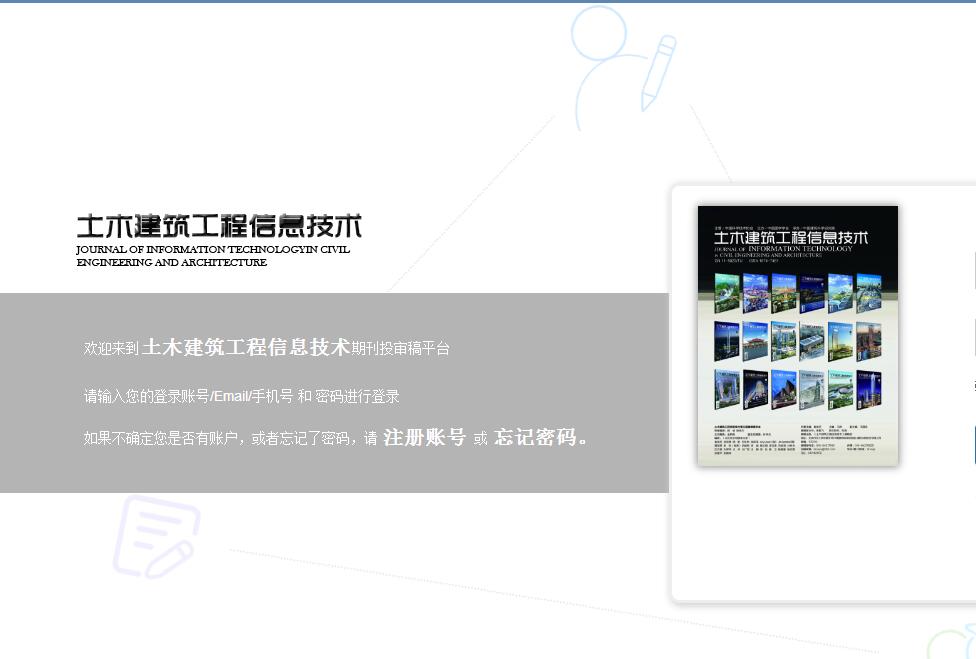Image resolution: width=976 pixels, height=659 pixels.
Task: Open the journal cover image
Action: 797,335
